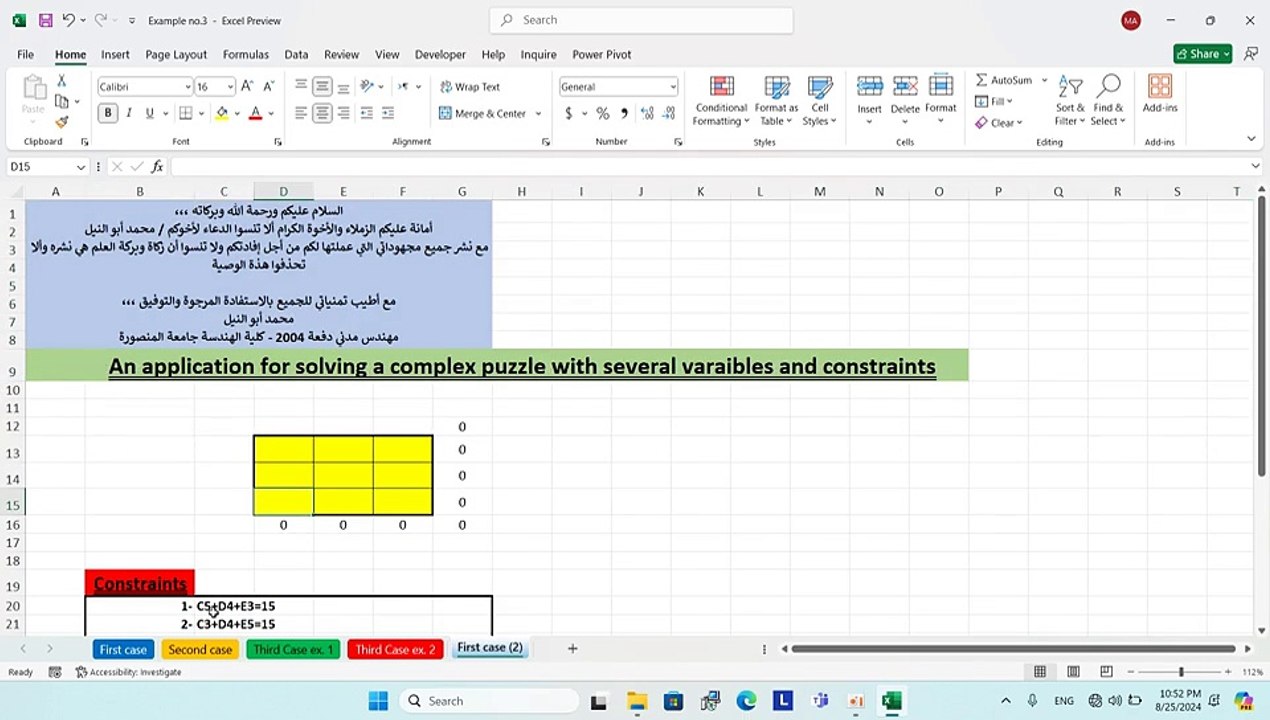This screenshot has height=720, width=1270.
Task: Switch to Page Layout tab
Action: click(176, 55)
